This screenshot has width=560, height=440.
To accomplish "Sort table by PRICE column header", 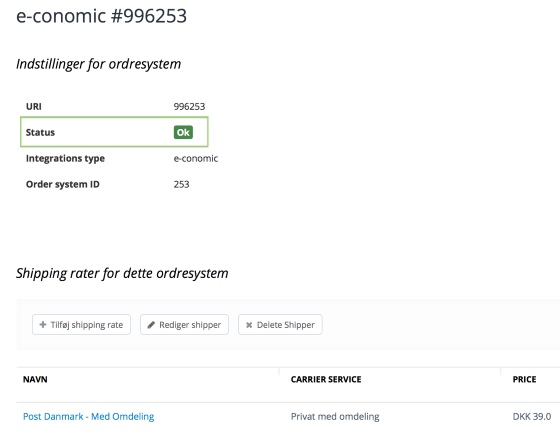I will tap(524, 379).
